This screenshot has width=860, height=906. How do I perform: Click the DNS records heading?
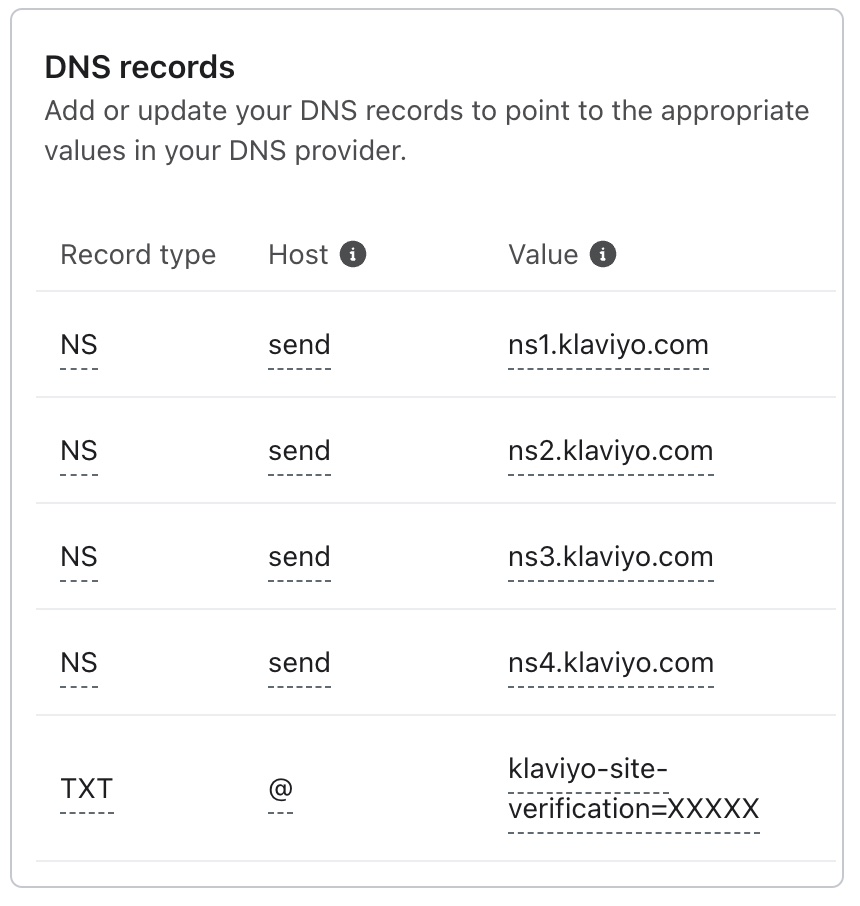[139, 66]
